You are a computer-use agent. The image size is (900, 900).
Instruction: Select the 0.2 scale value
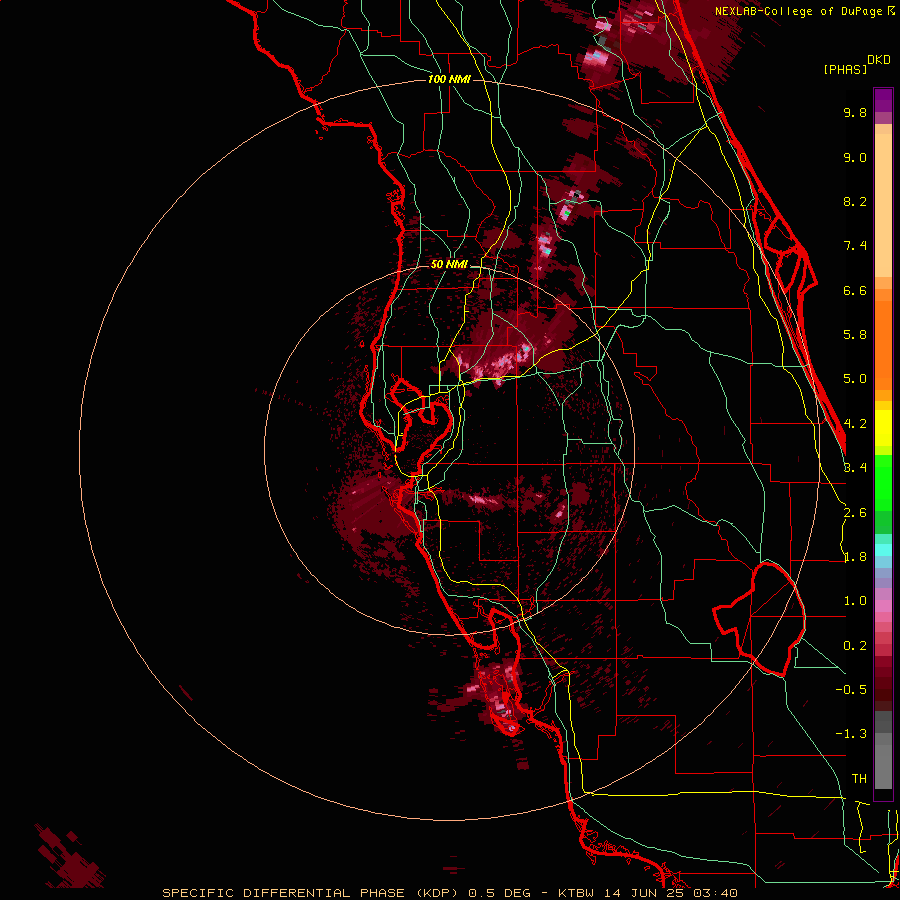(x=855, y=646)
